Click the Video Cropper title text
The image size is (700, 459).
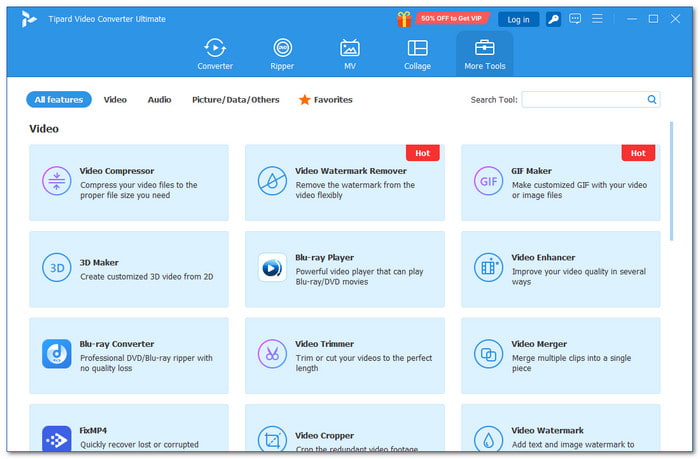pyautogui.click(x=325, y=435)
